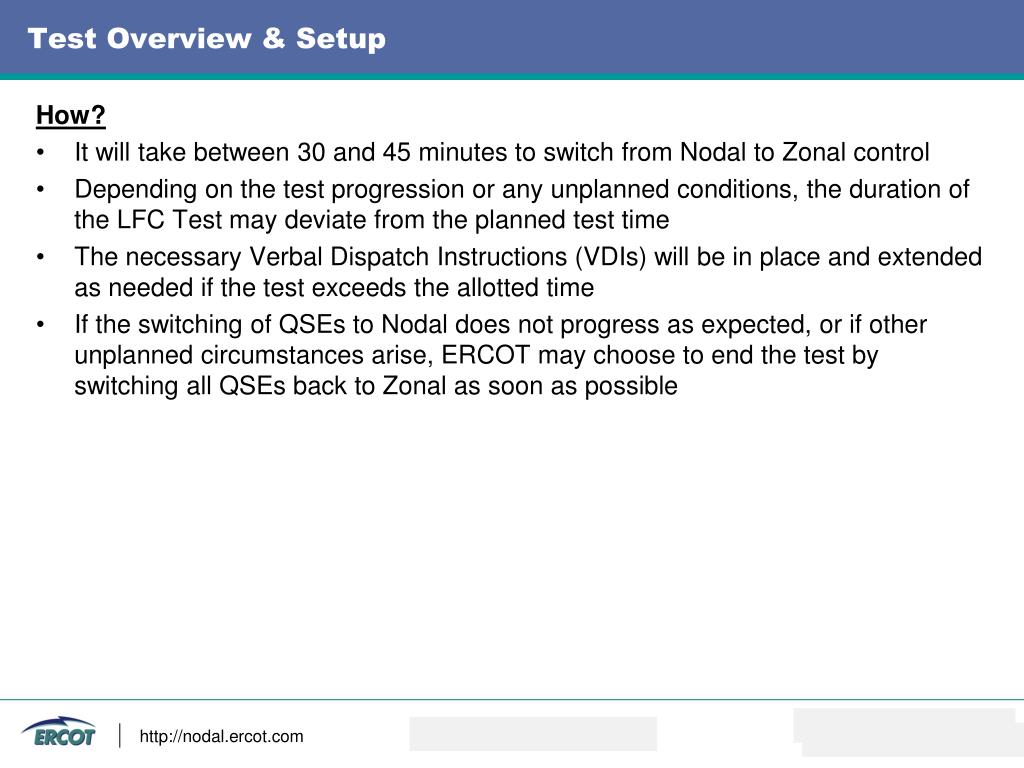The height and width of the screenshot is (768, 1024).
Task: Click the vertical divider beside ERCOT logo
Action: pyautogui.click(x=120, y=735)
